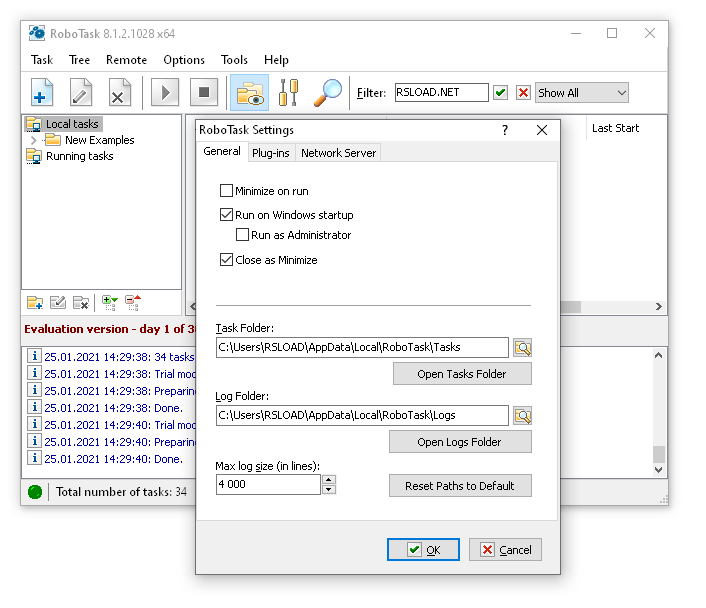
Task: Click the help question mark in Settings dialog
Action: (505, 130)
